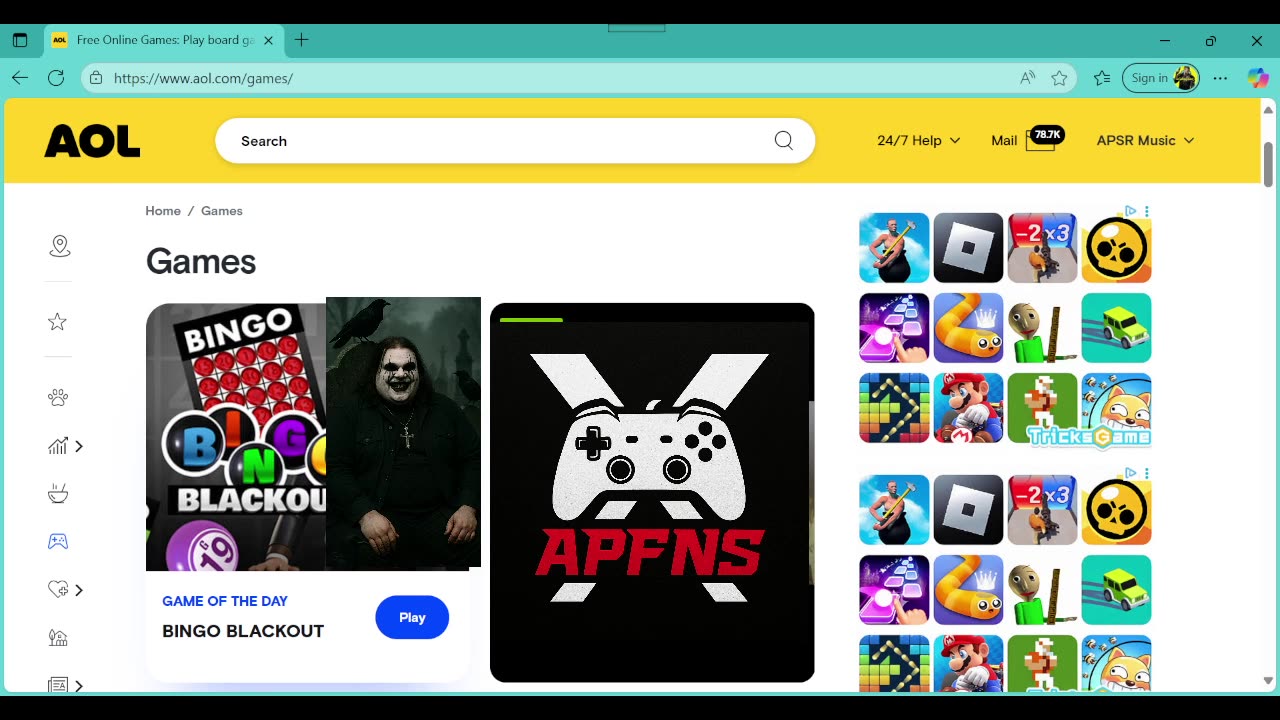This screenshot has width=1280, height=720.
Task: Go to Home in the breadcrumb
Action: pyautogui.click(x=163, y=211)
